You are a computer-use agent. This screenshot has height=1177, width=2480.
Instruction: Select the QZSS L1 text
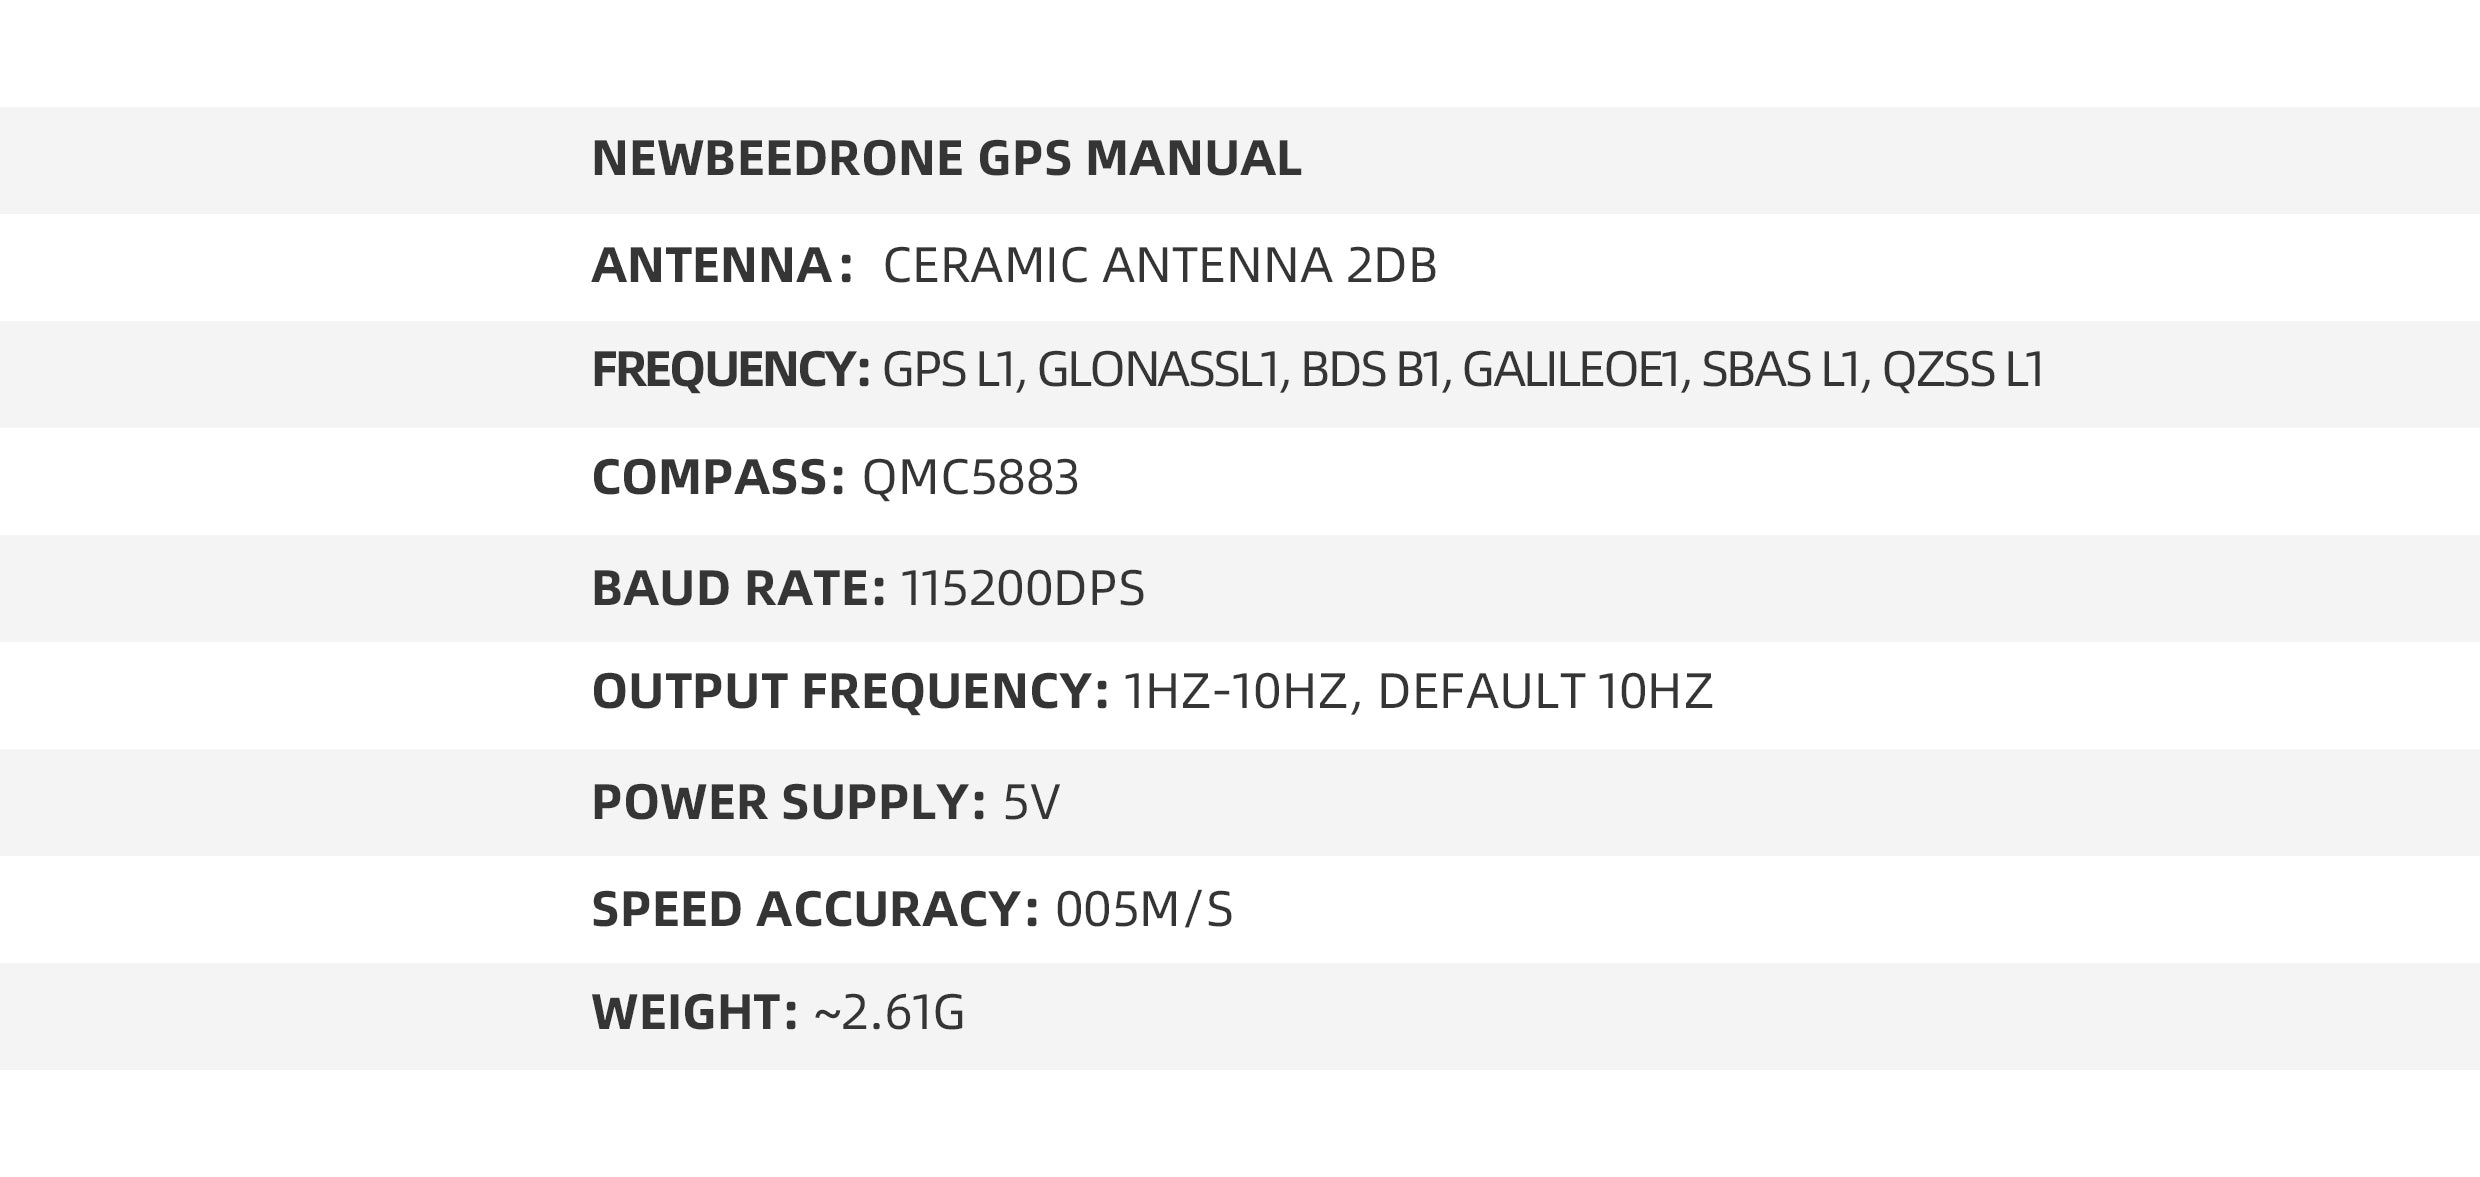[x=1963, y=370]
